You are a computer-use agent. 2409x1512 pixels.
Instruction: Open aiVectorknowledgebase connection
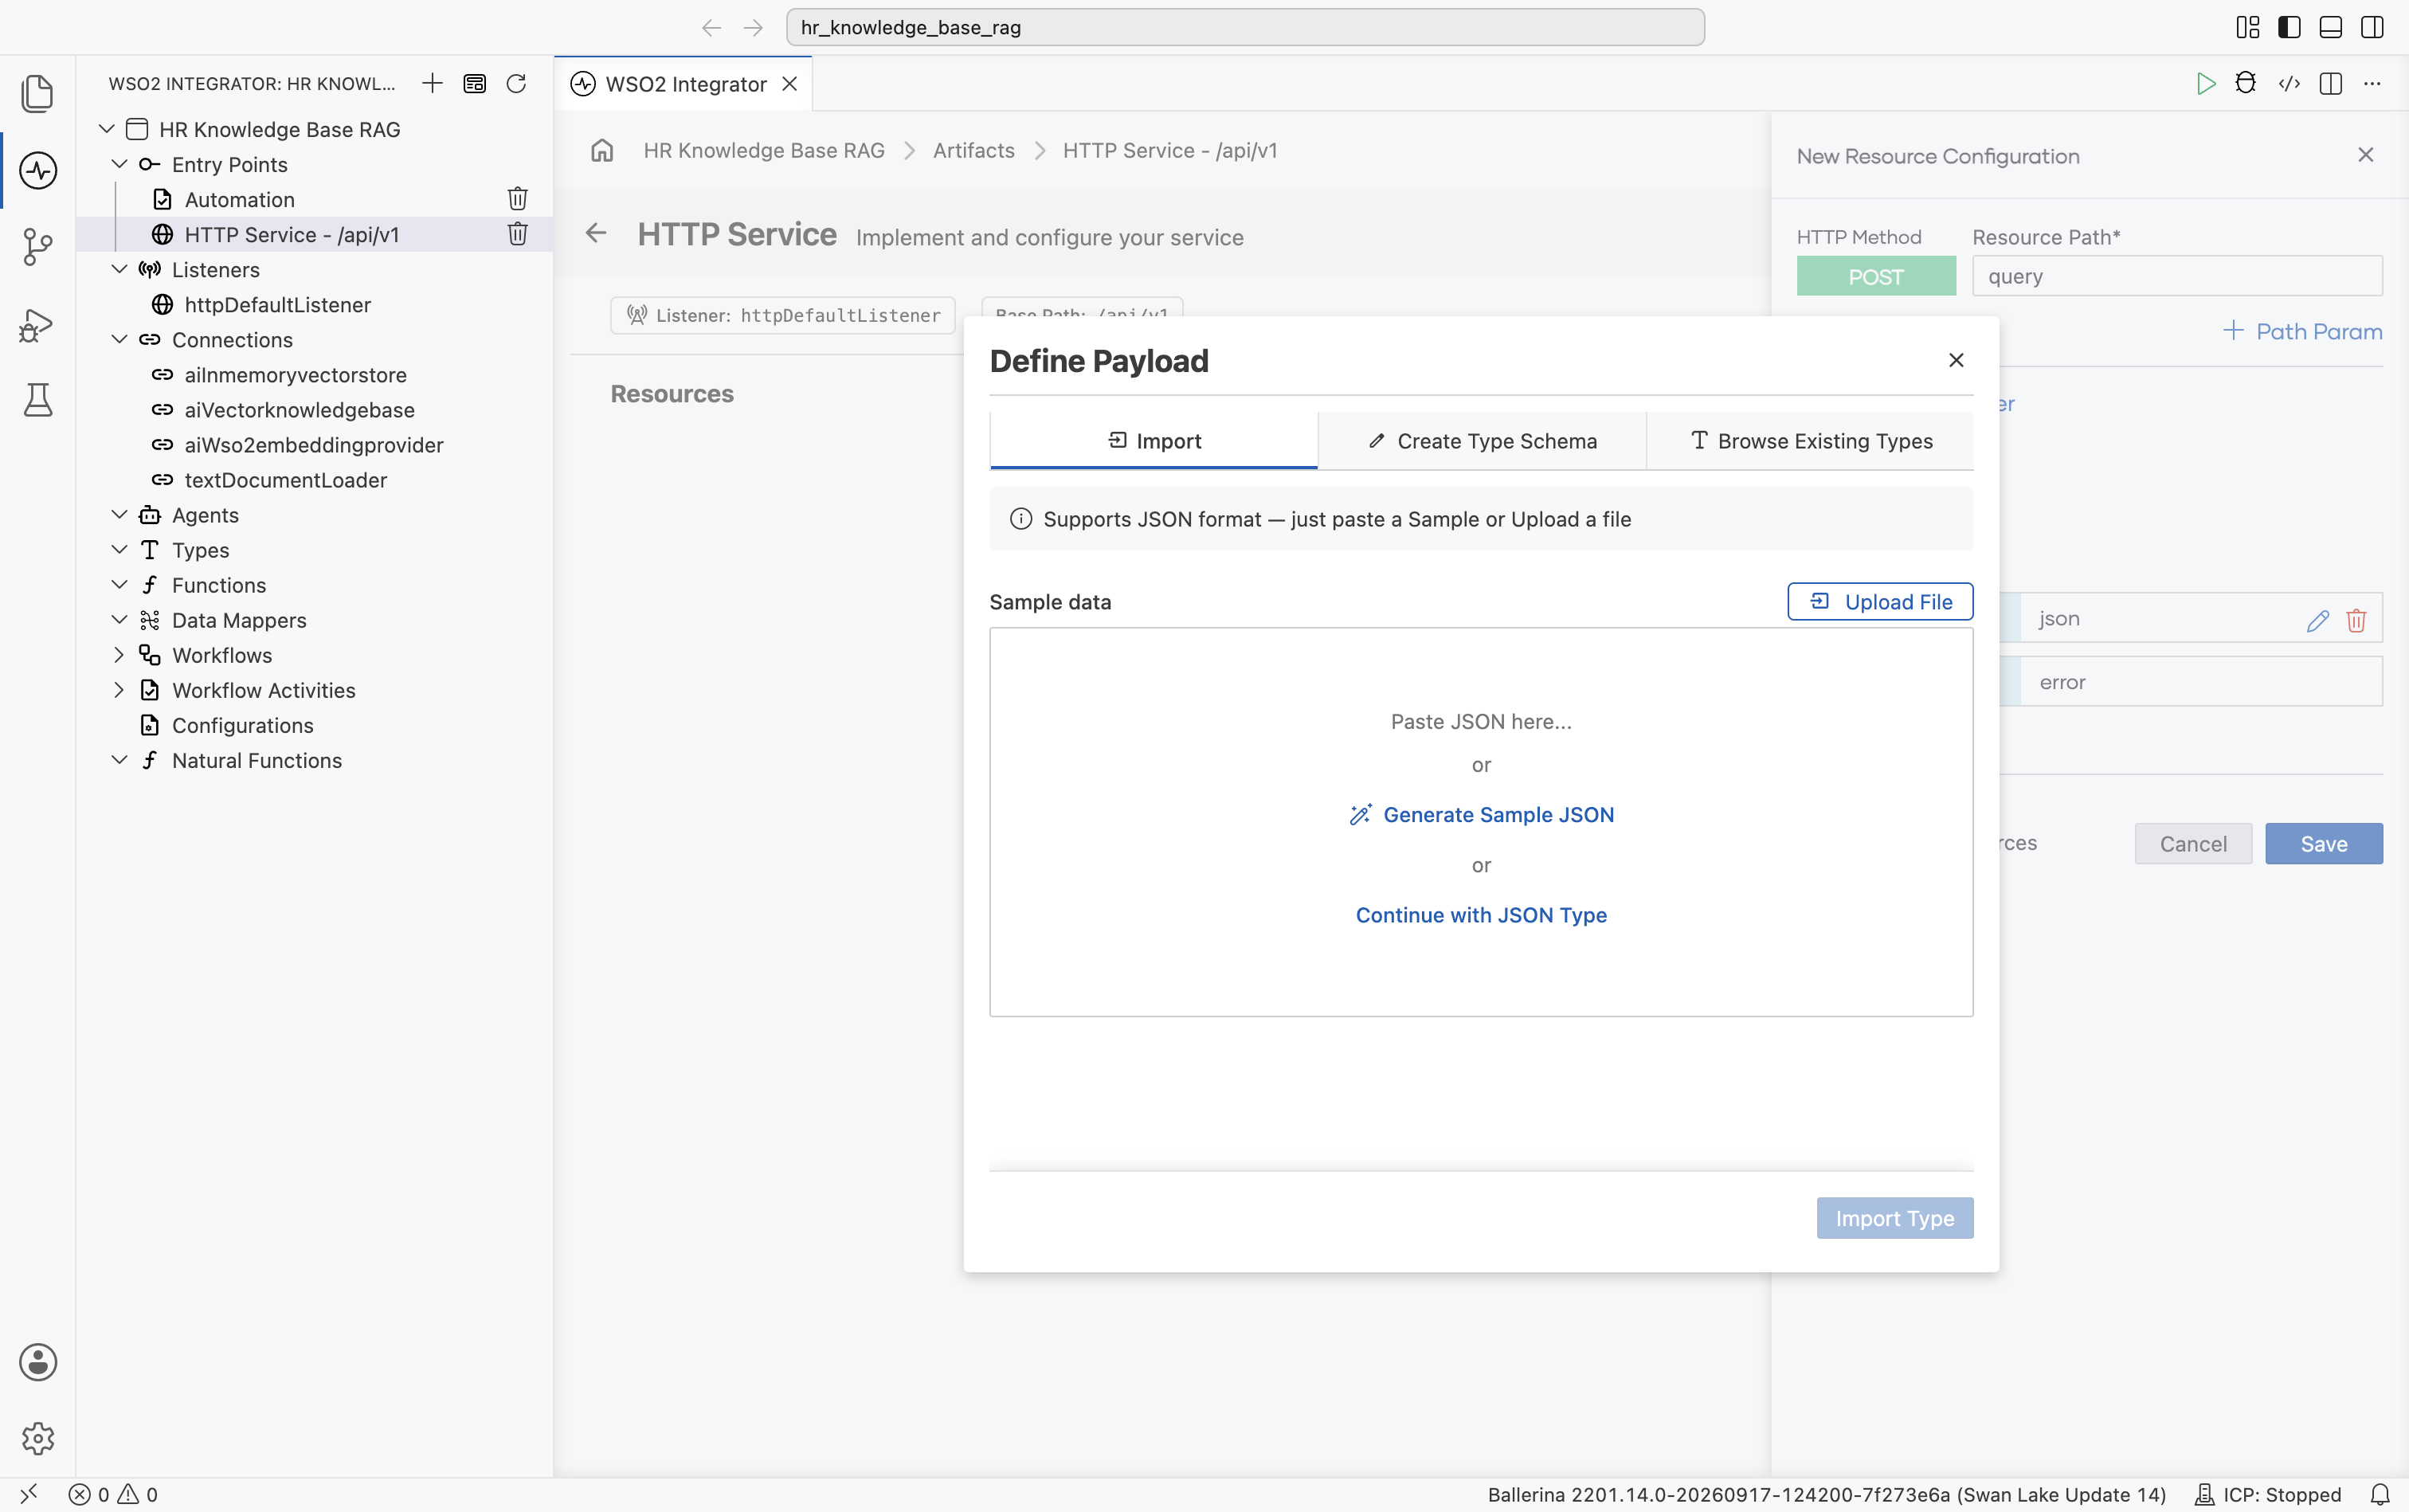(299, 409)
